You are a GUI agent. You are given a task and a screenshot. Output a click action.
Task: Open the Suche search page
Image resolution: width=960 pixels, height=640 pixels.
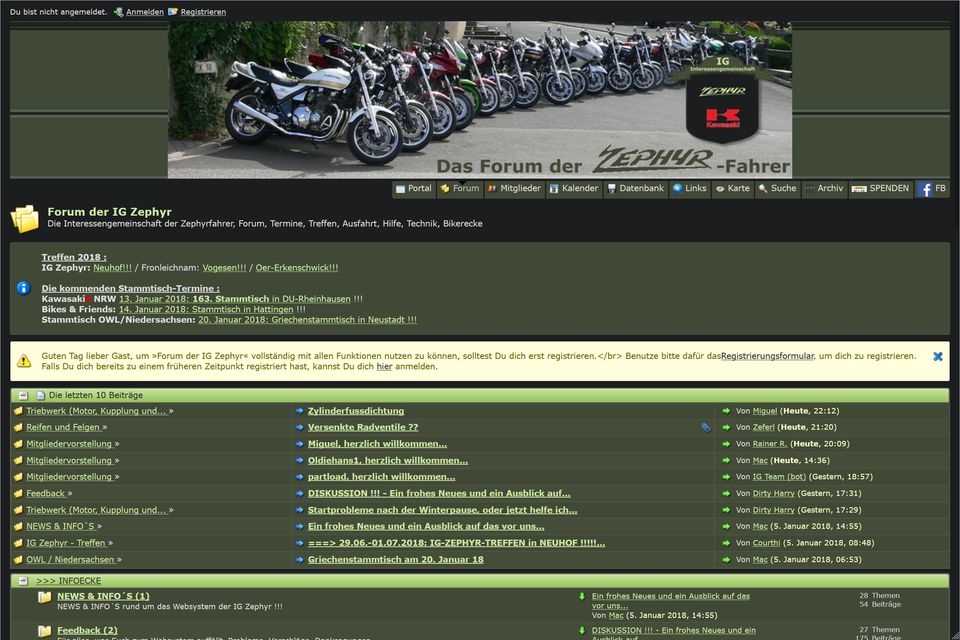[778, 189]
